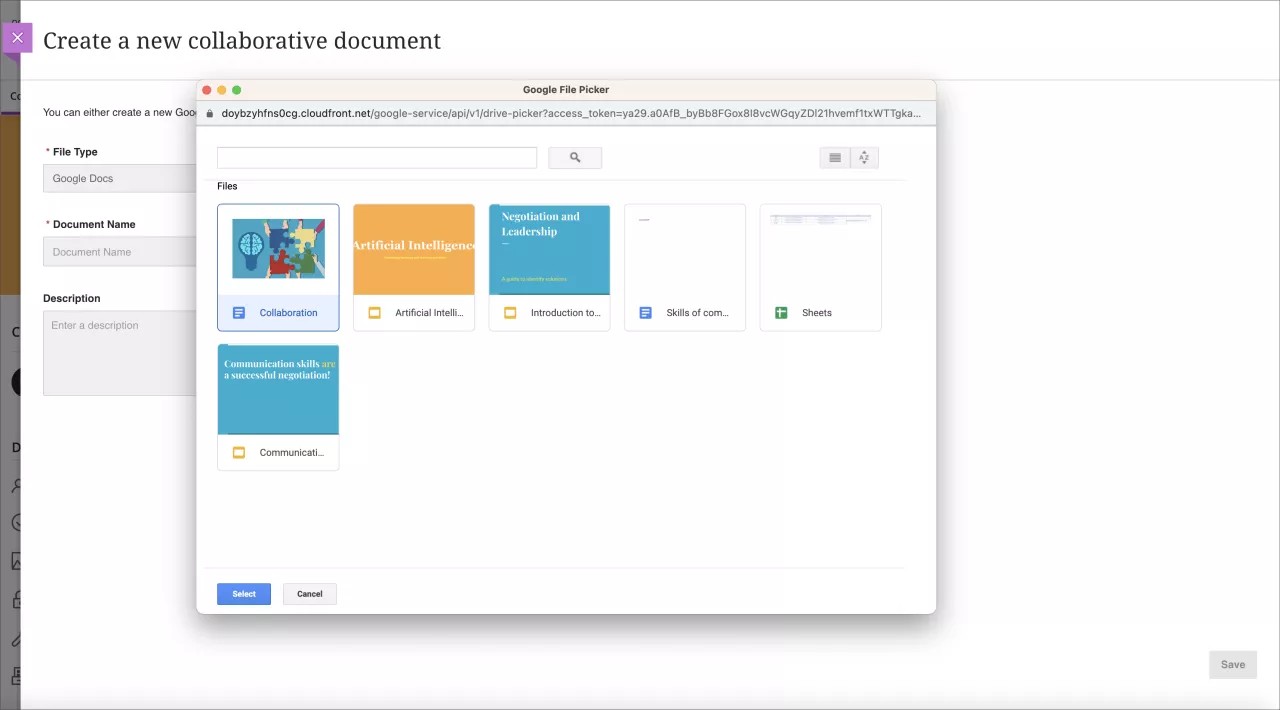Screen dimensions: 1280x710
Task: Open the File Type dropdown showing Google Docs
Action: point(119,178)
